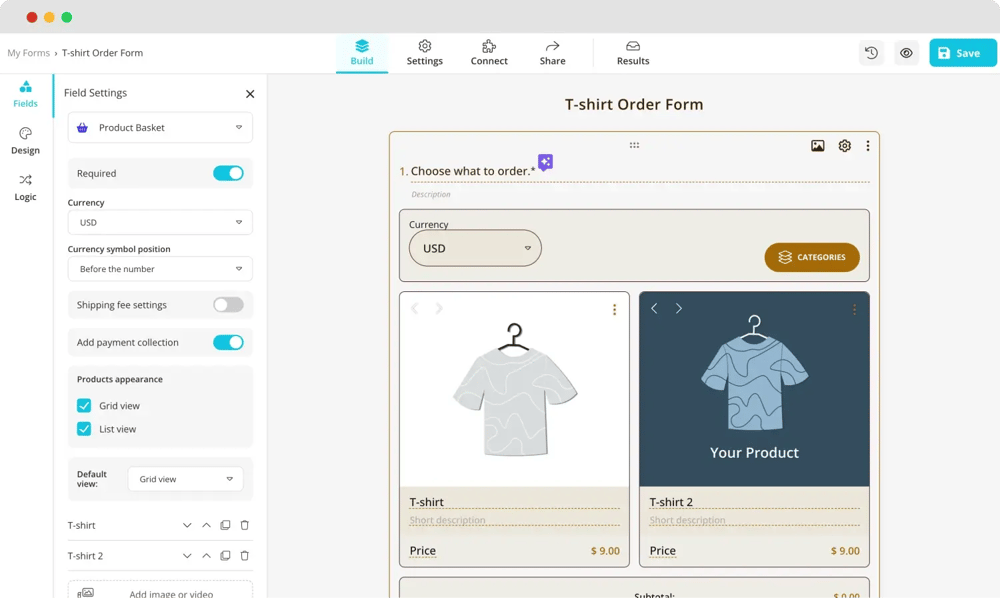The width and height of the screenshot is (1000, 598).
Task: Enable Shipping fee settings toggle
Action: [x=228, y=305]
